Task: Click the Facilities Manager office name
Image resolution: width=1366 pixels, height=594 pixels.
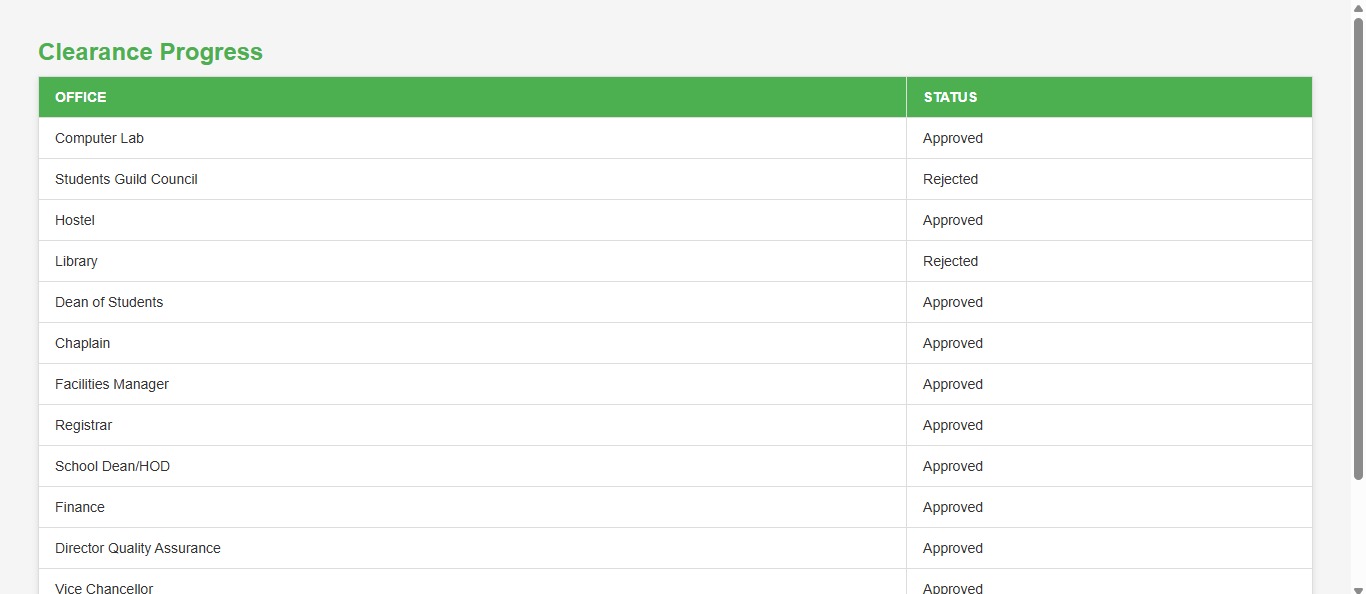Action: 112,384
